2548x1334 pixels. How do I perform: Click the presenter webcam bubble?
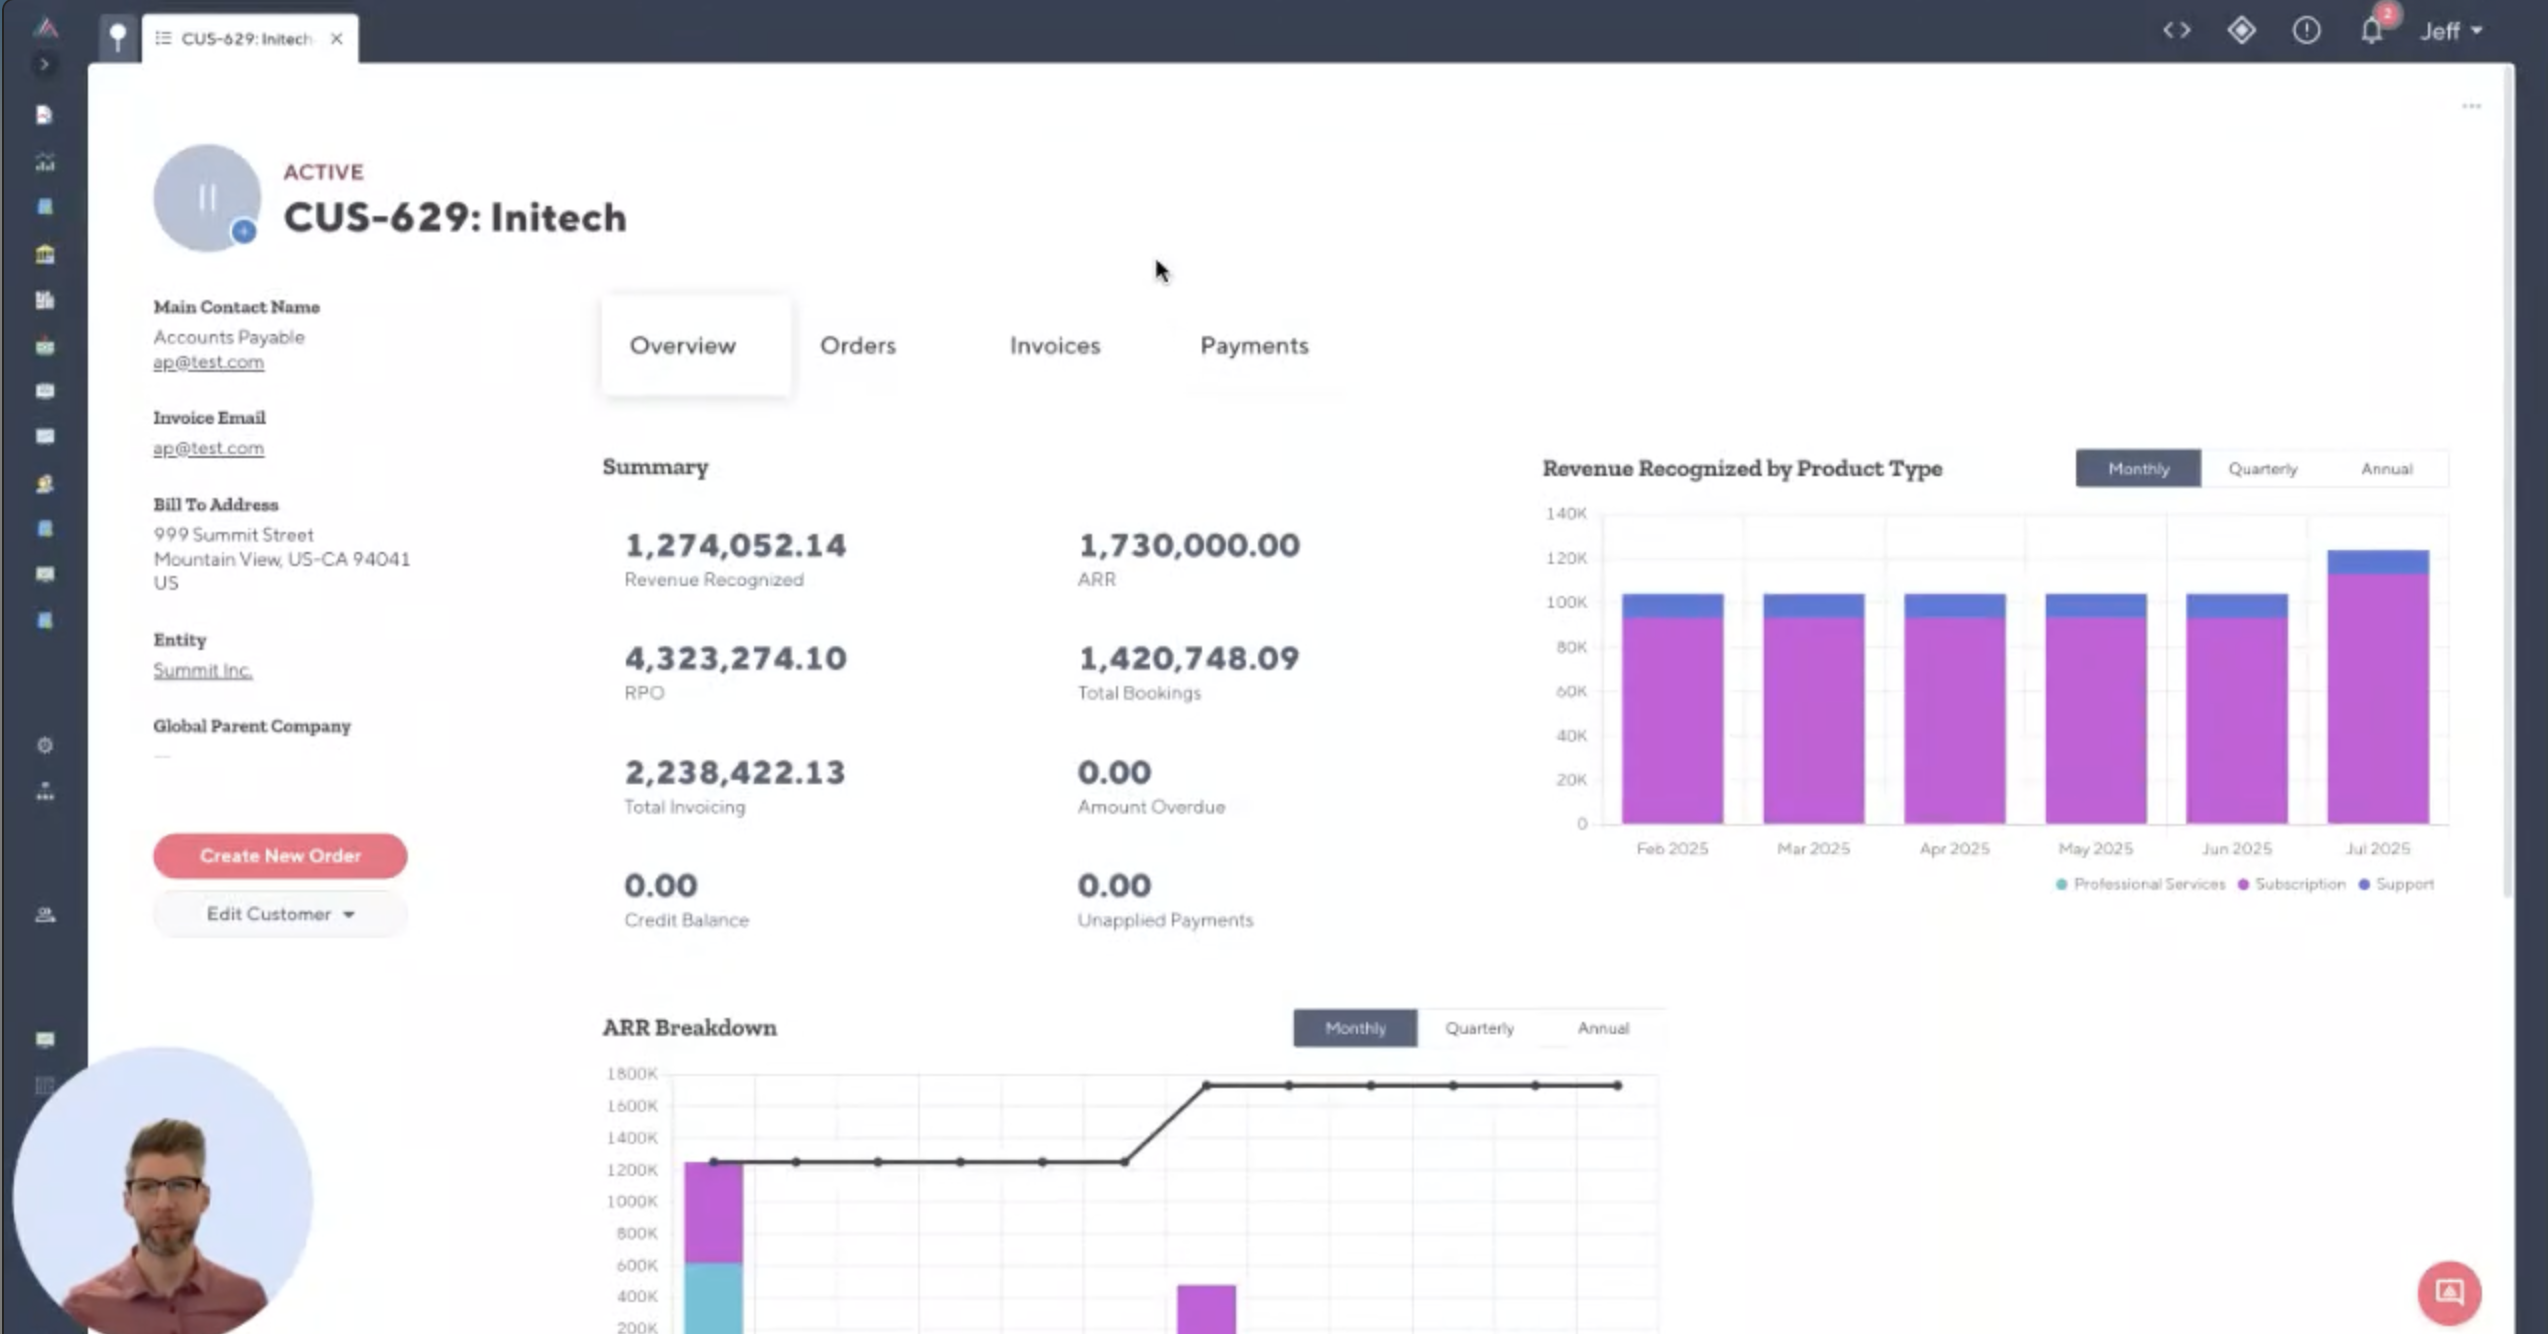tap(163, 1192)
